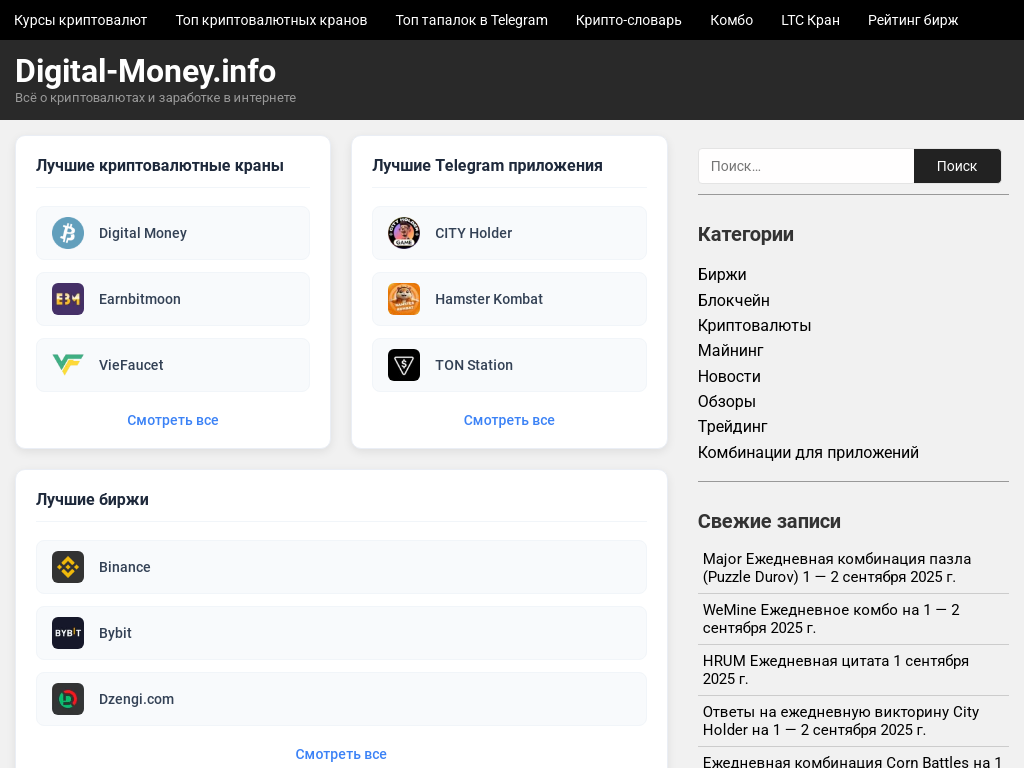Open the Bybit exchange name
Viewport: 1024px width, 768px height.
(x=115, y=633)
